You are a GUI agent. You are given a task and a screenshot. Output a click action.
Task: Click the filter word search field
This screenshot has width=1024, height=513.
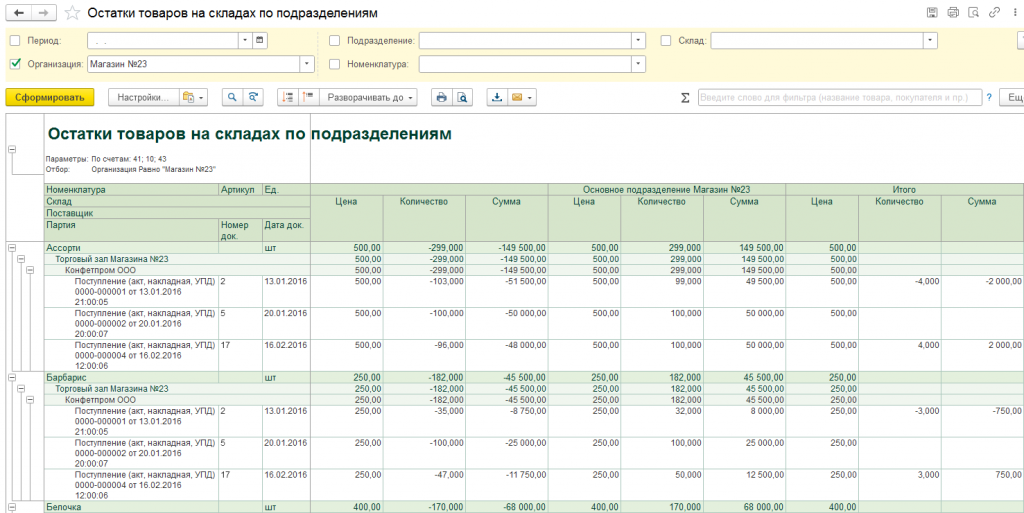837,98
